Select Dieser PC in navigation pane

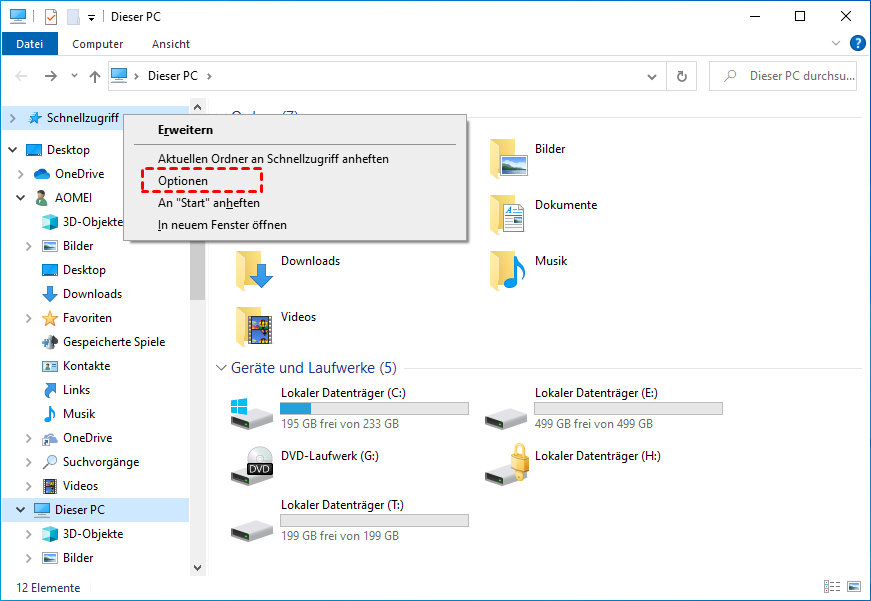pyautogui.click(x=79, y=510)
